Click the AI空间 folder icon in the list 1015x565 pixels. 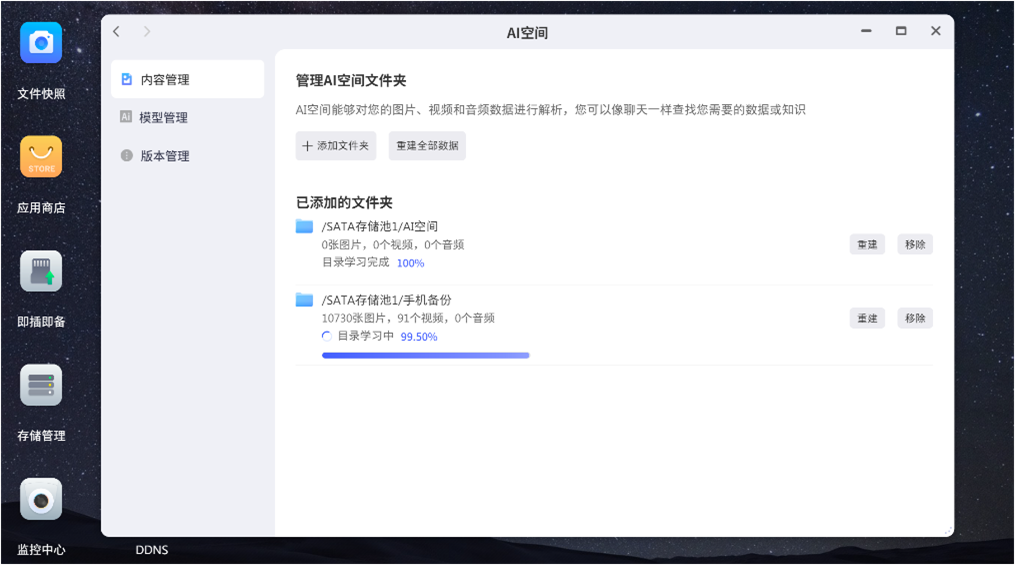point(304,226)
